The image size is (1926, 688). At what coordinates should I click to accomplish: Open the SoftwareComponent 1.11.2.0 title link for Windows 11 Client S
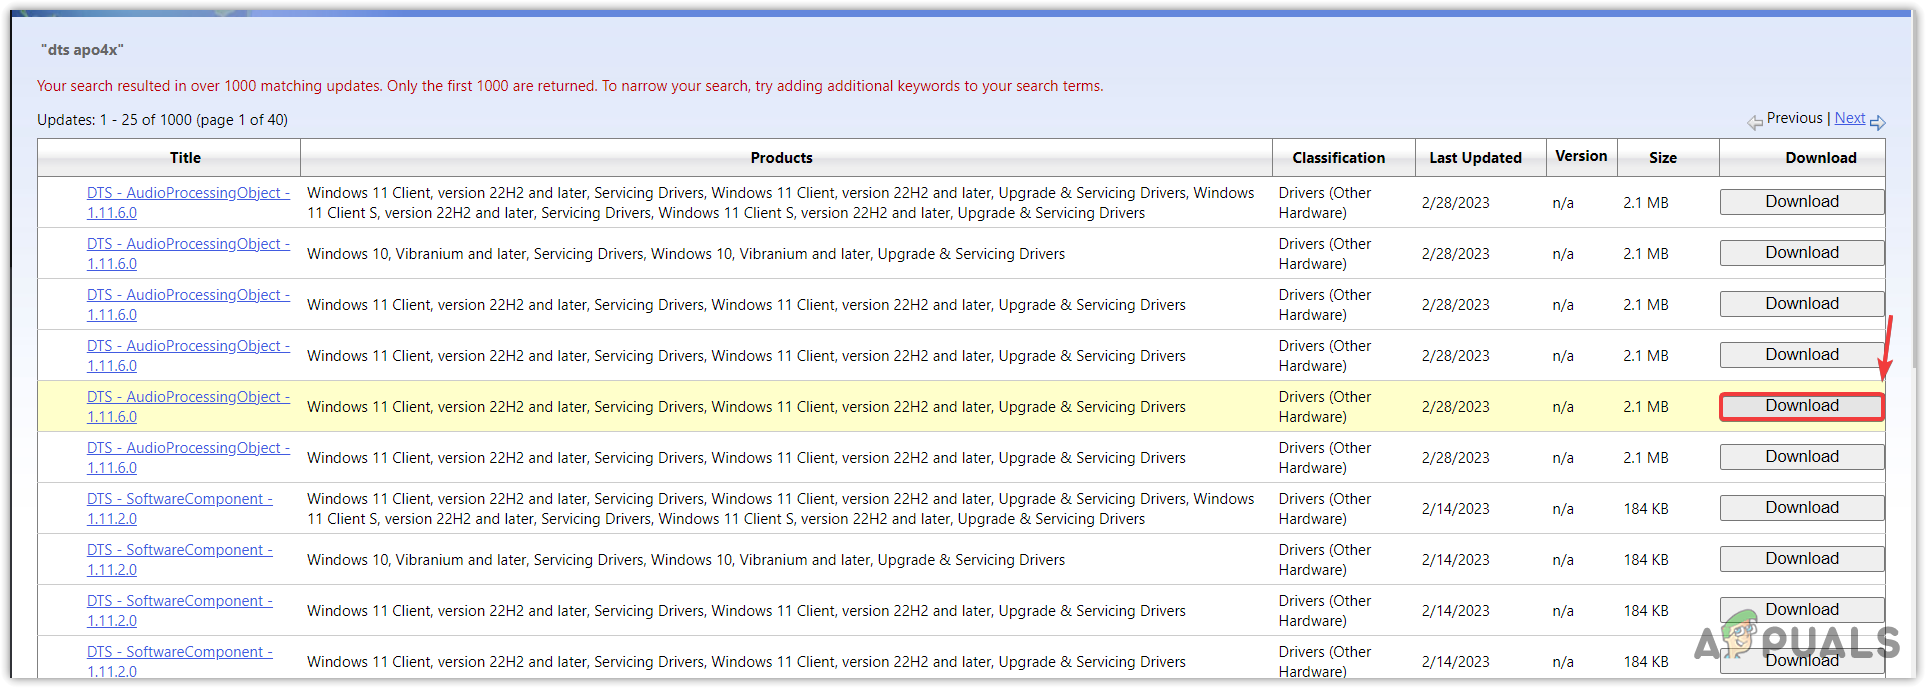click(179, 509)
